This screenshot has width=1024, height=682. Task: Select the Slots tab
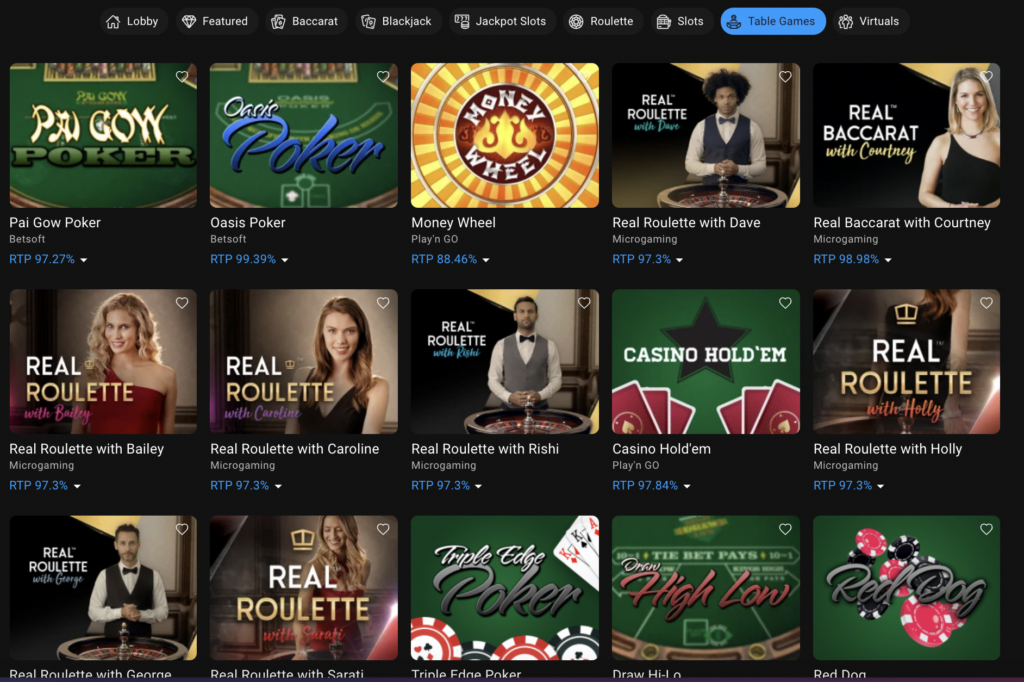681,22
